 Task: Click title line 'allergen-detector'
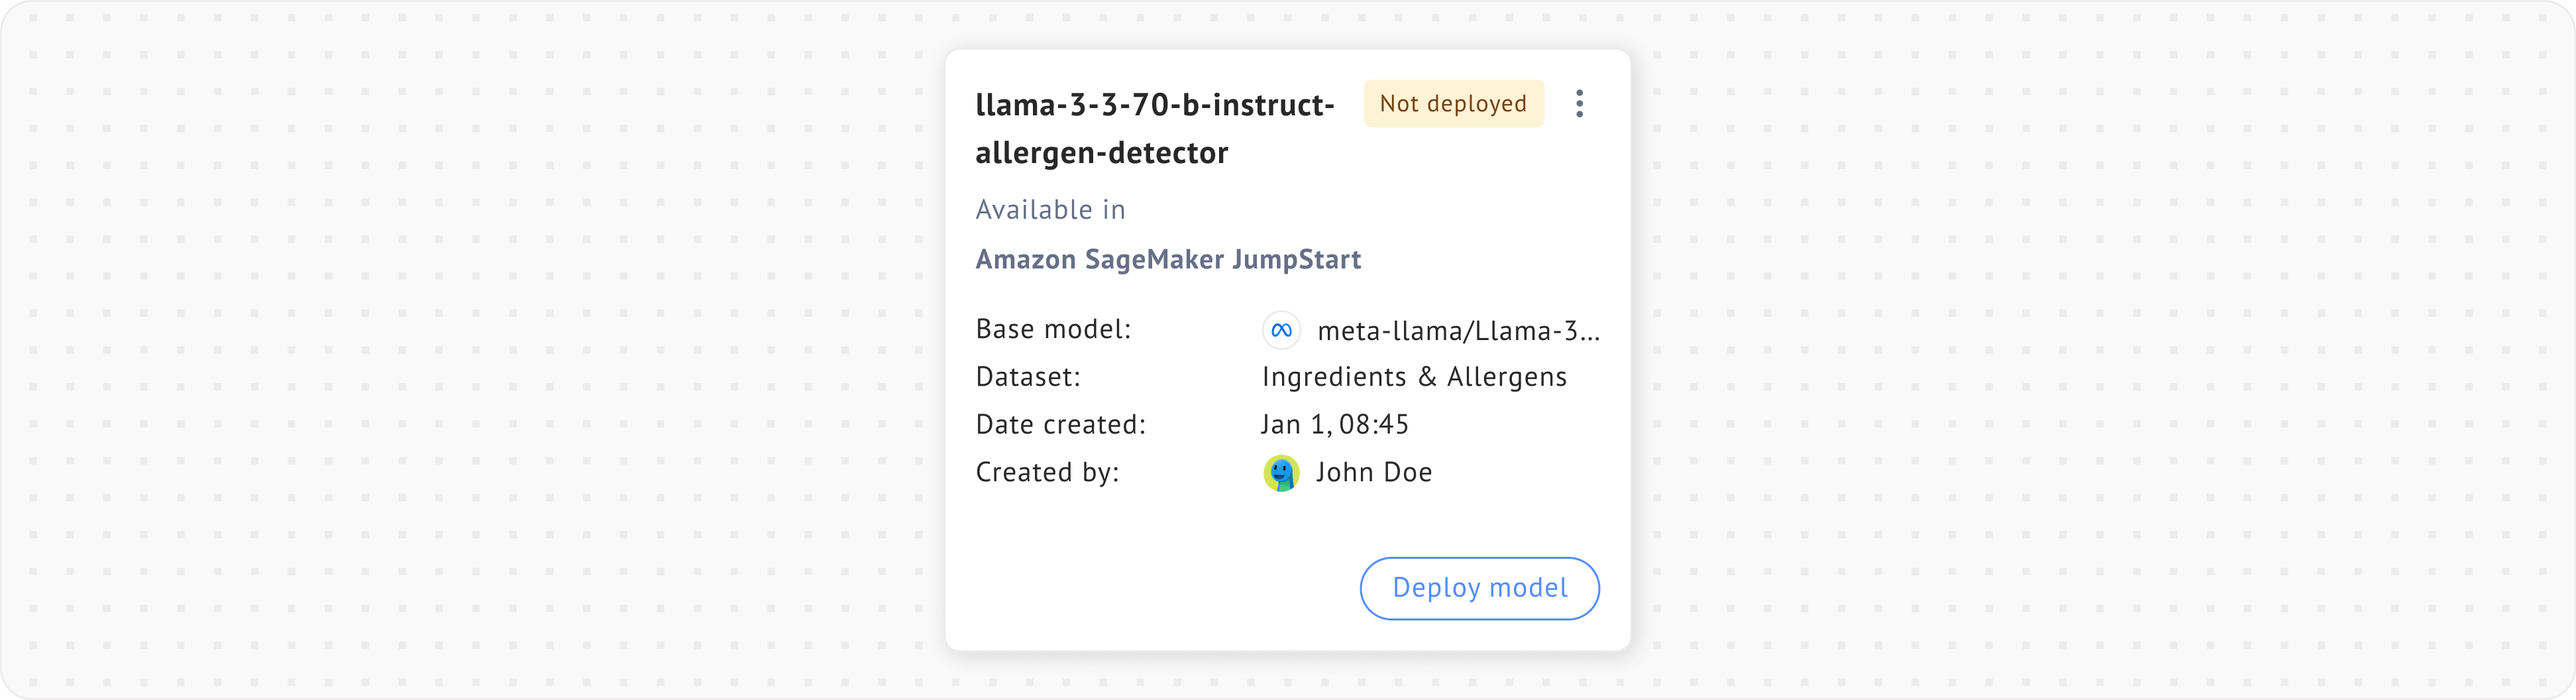(1101, 153)
